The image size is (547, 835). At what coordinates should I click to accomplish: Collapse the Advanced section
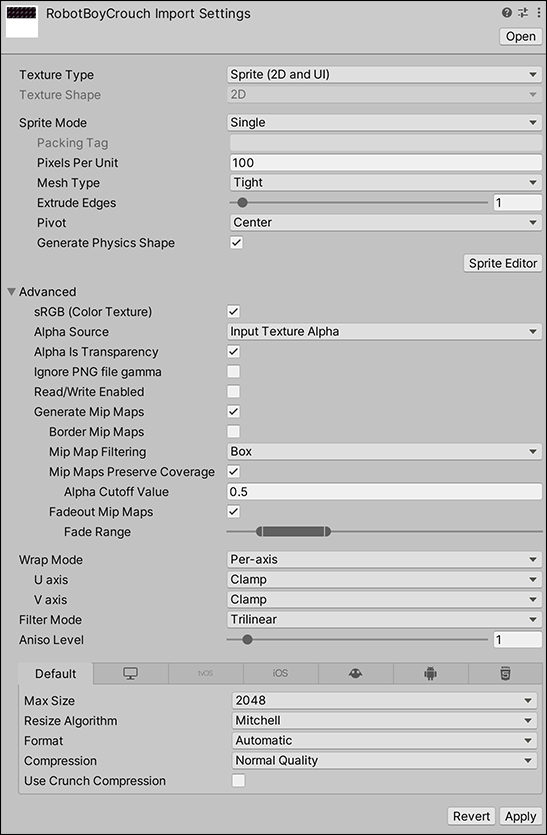[x=11, y=292]
